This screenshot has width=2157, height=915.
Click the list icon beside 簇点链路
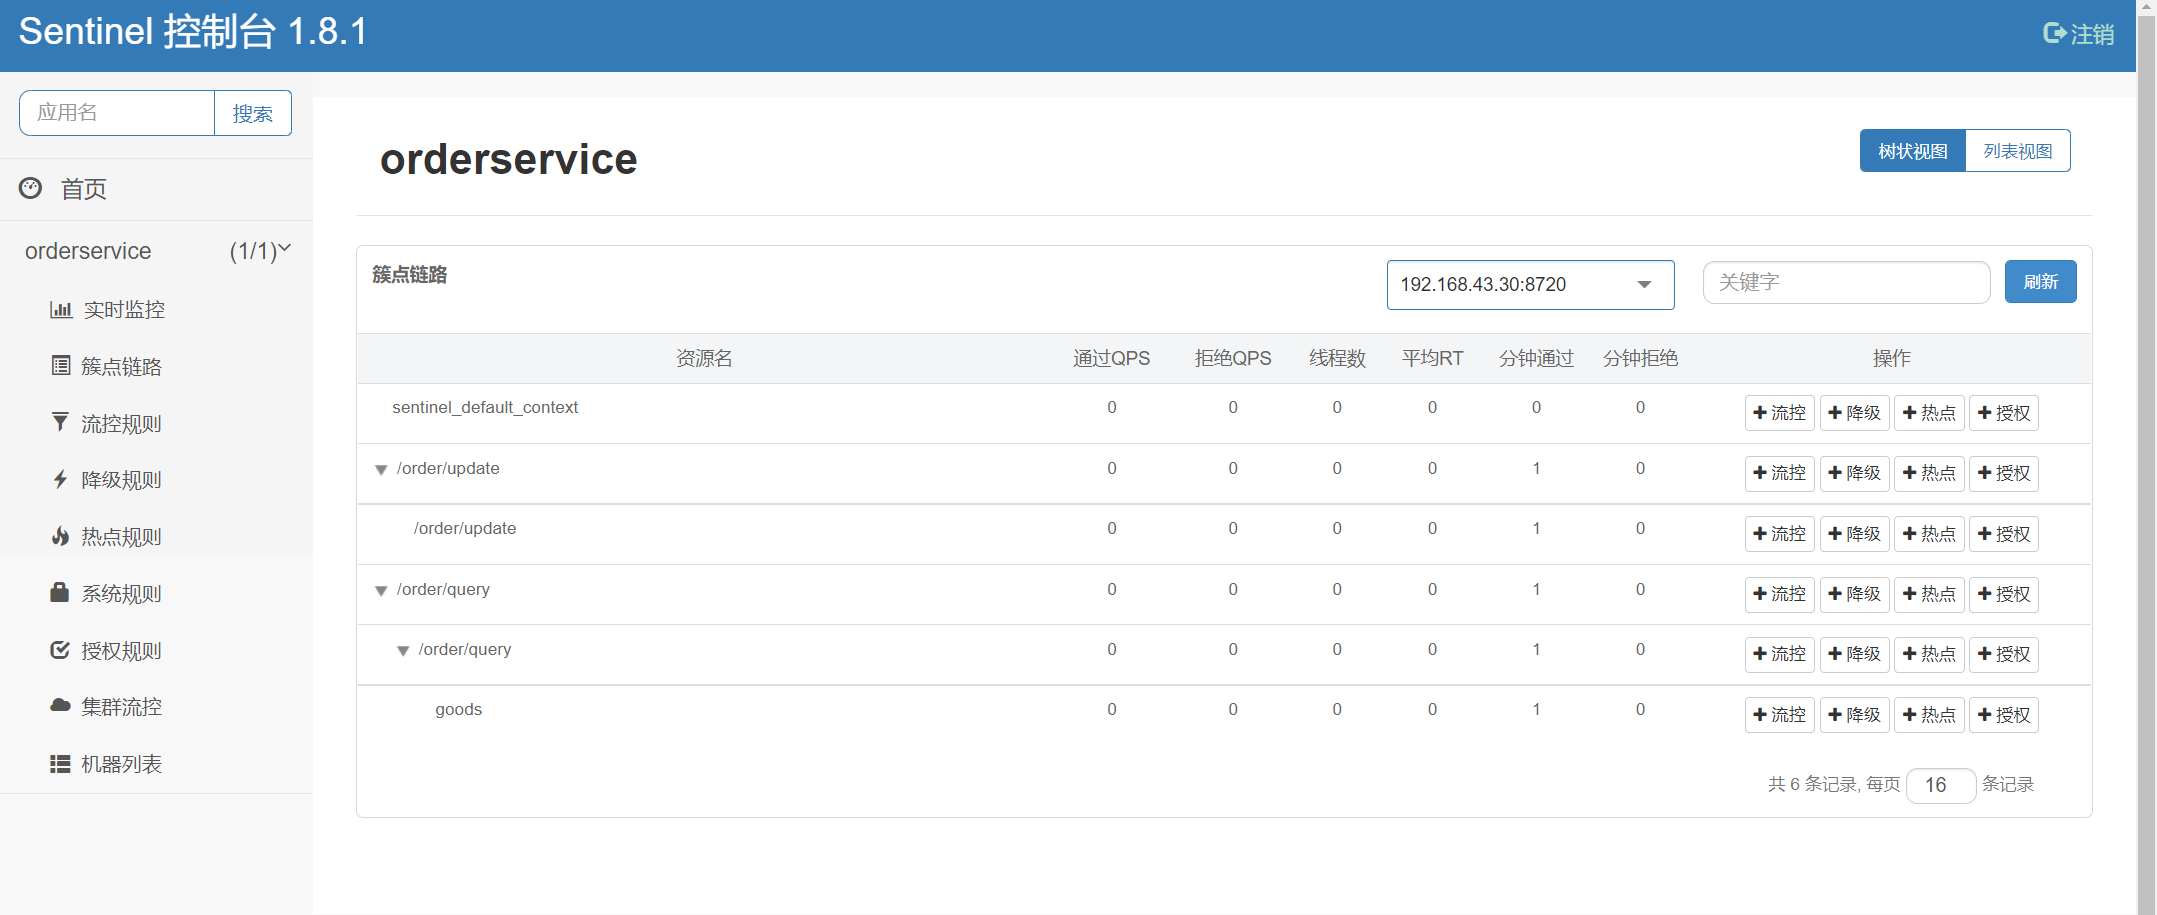[61, 366]
